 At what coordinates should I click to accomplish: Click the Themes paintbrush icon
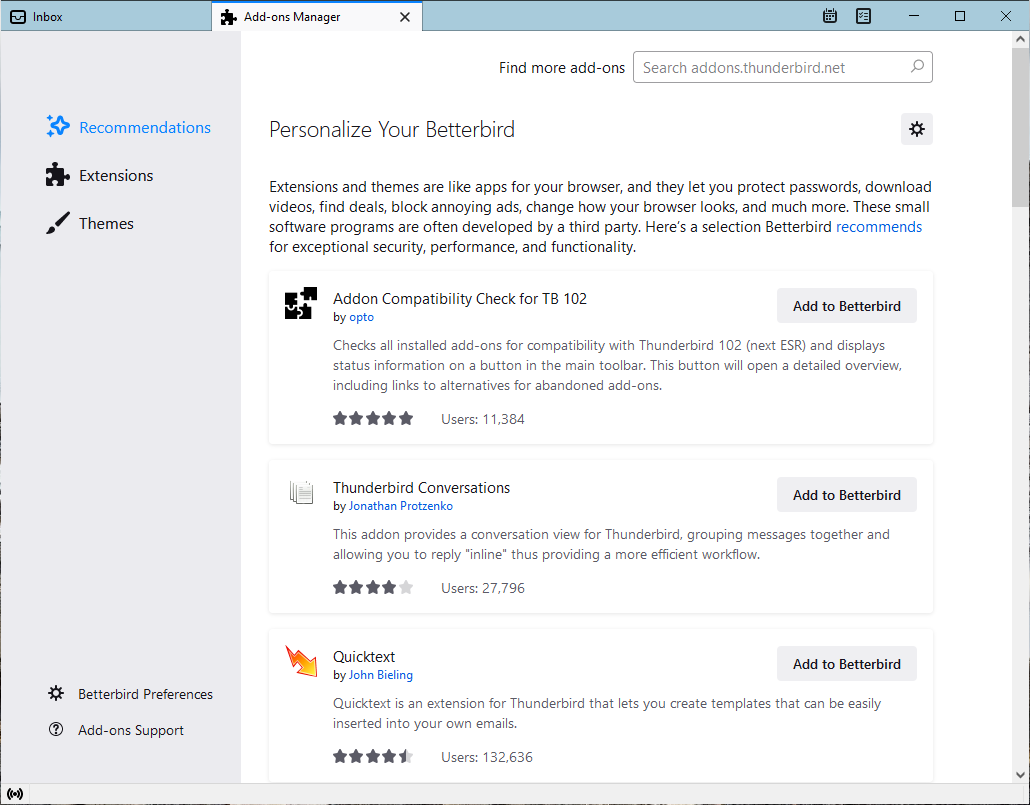tap(58, 223)
